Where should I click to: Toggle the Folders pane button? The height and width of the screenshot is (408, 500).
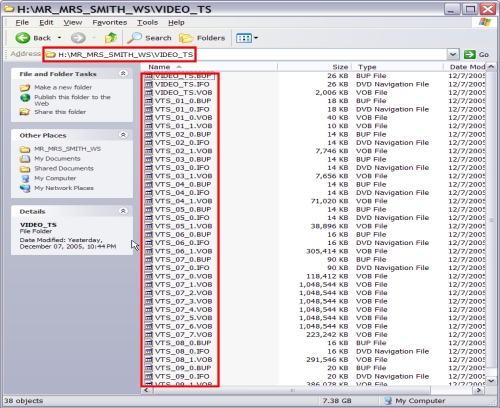202,38
